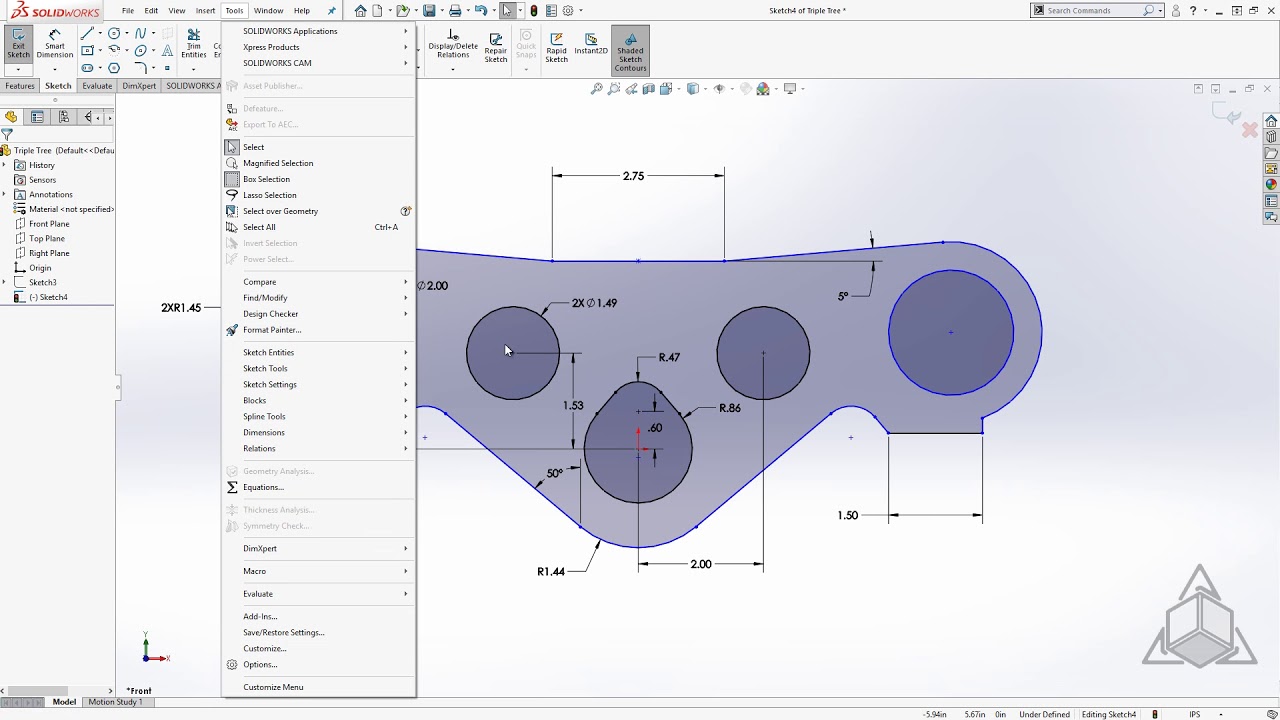Click the filter funnel icon in tree

pos(7,134)
